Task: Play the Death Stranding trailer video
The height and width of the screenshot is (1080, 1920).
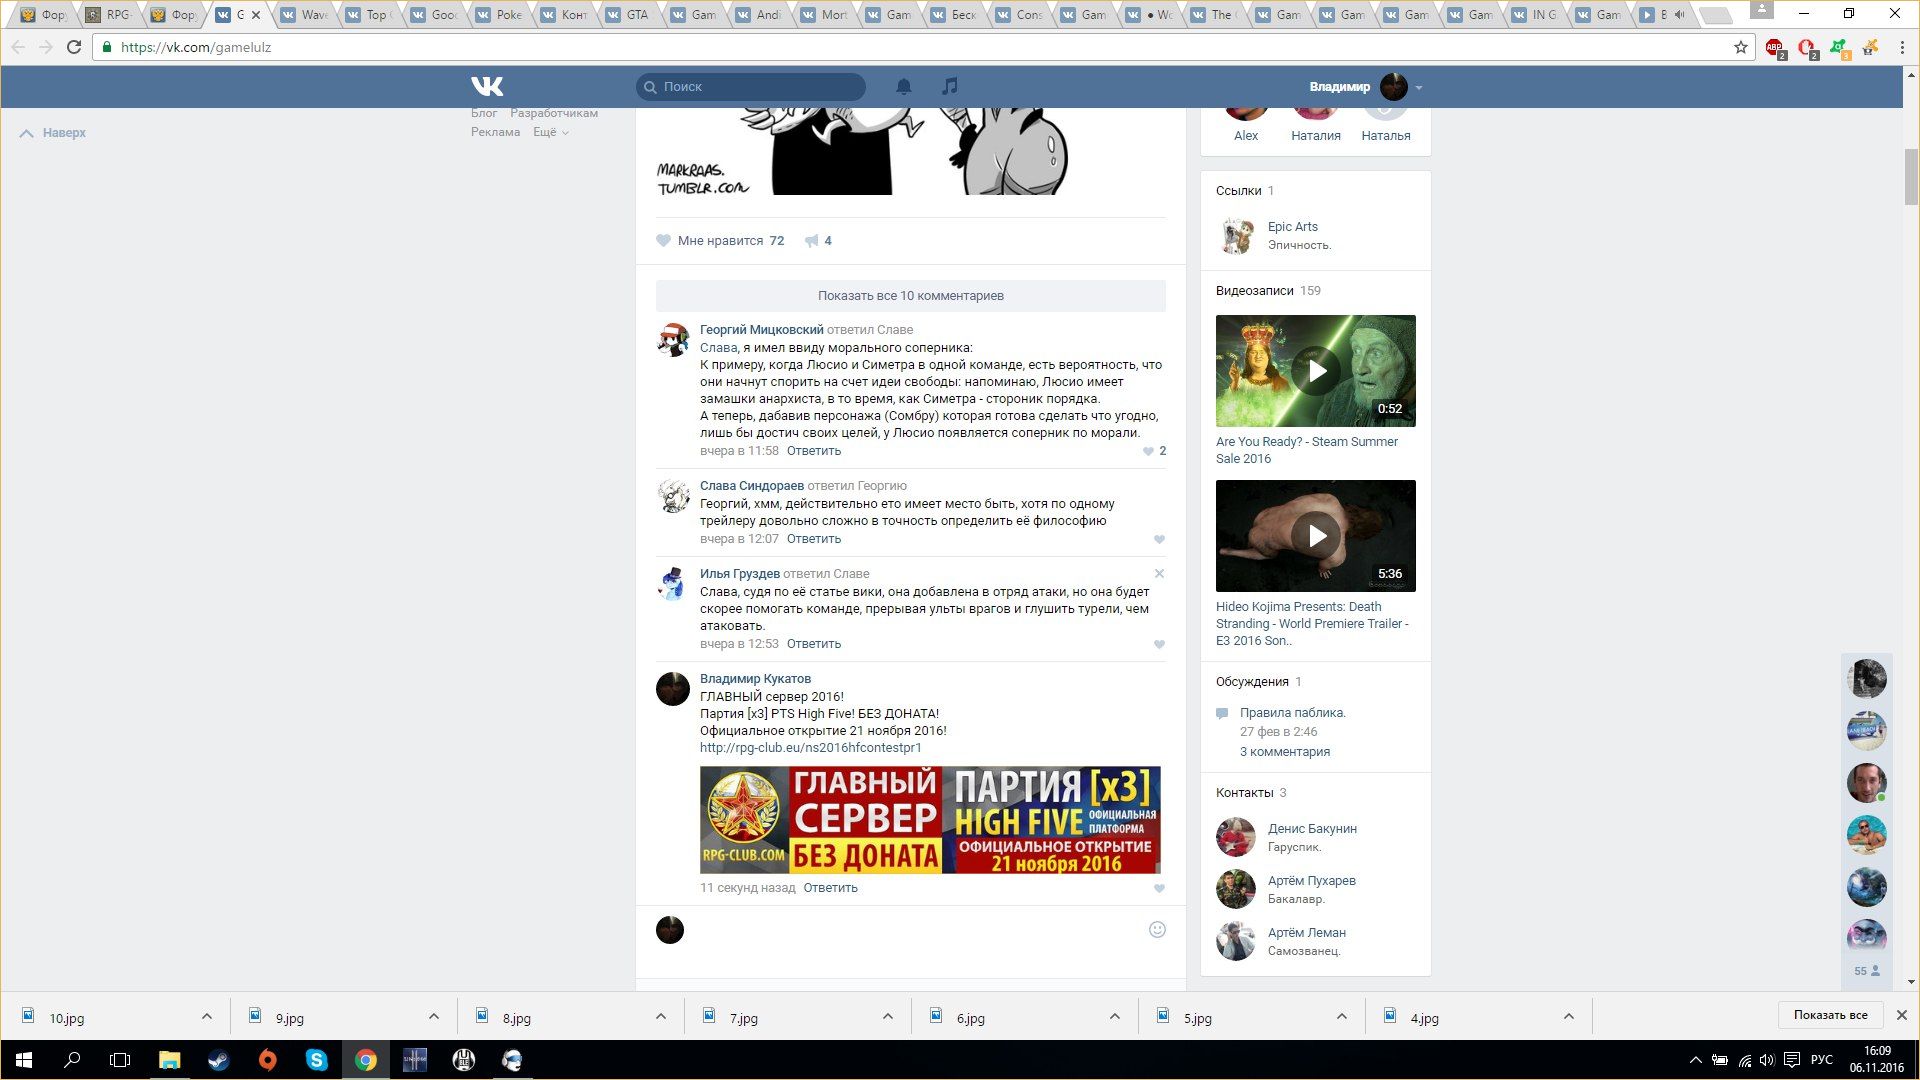Action: point(1315,536)
